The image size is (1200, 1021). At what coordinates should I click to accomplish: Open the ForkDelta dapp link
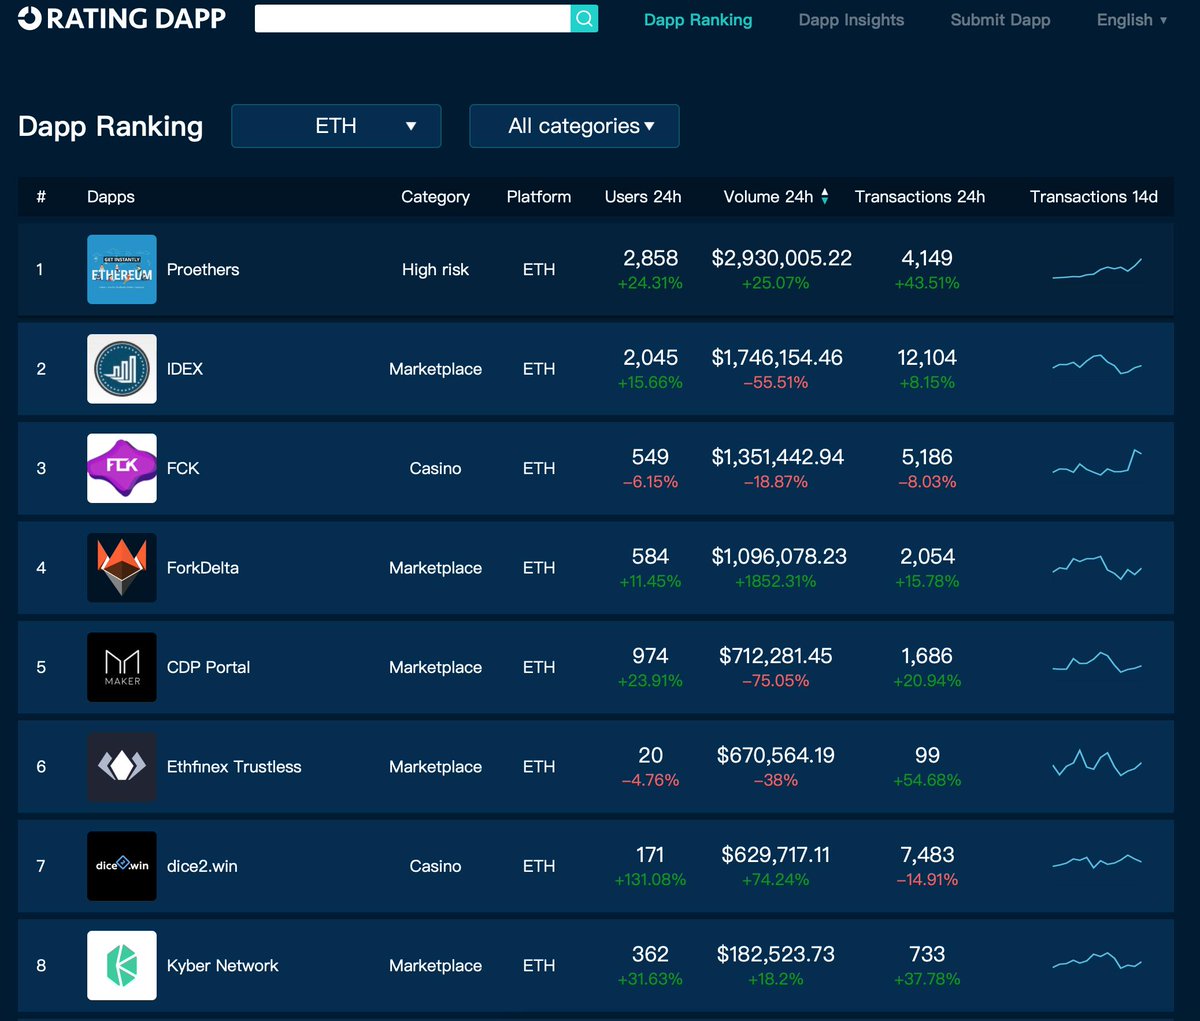pyautogui.click(x=203, y=567)
